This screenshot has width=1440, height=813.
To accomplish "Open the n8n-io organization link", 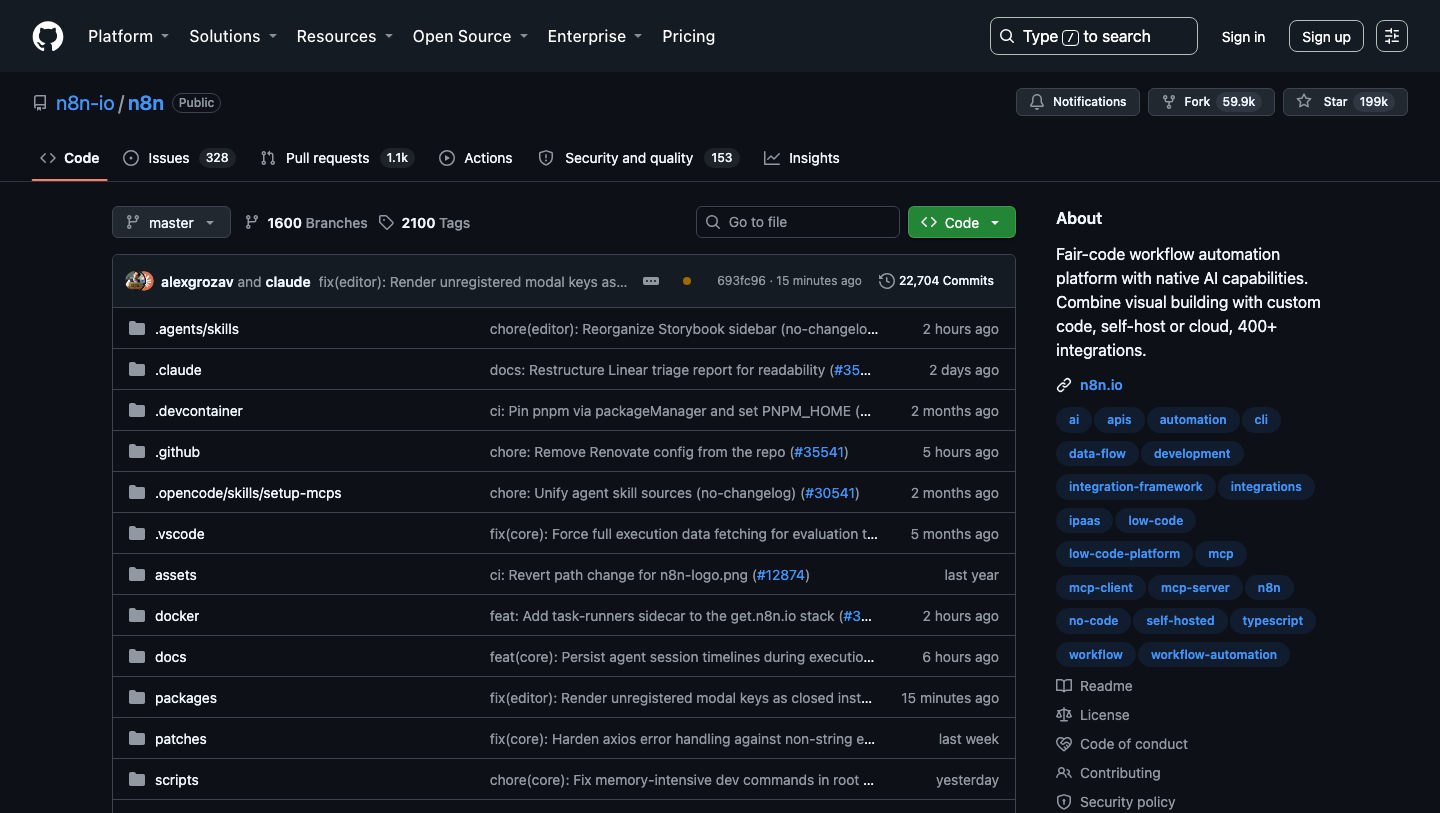I will (x=85, y=103).
